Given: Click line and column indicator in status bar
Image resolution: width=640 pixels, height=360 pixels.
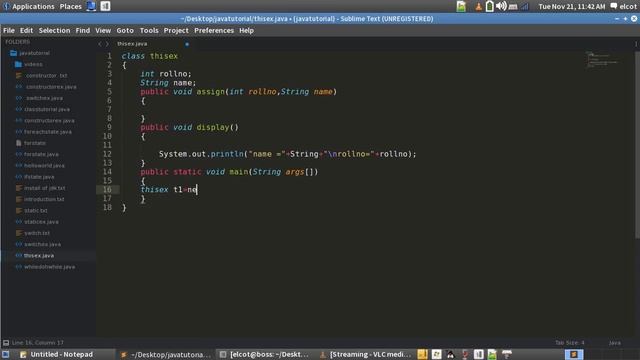Looking at the screenshot, I should coord(38,343).
